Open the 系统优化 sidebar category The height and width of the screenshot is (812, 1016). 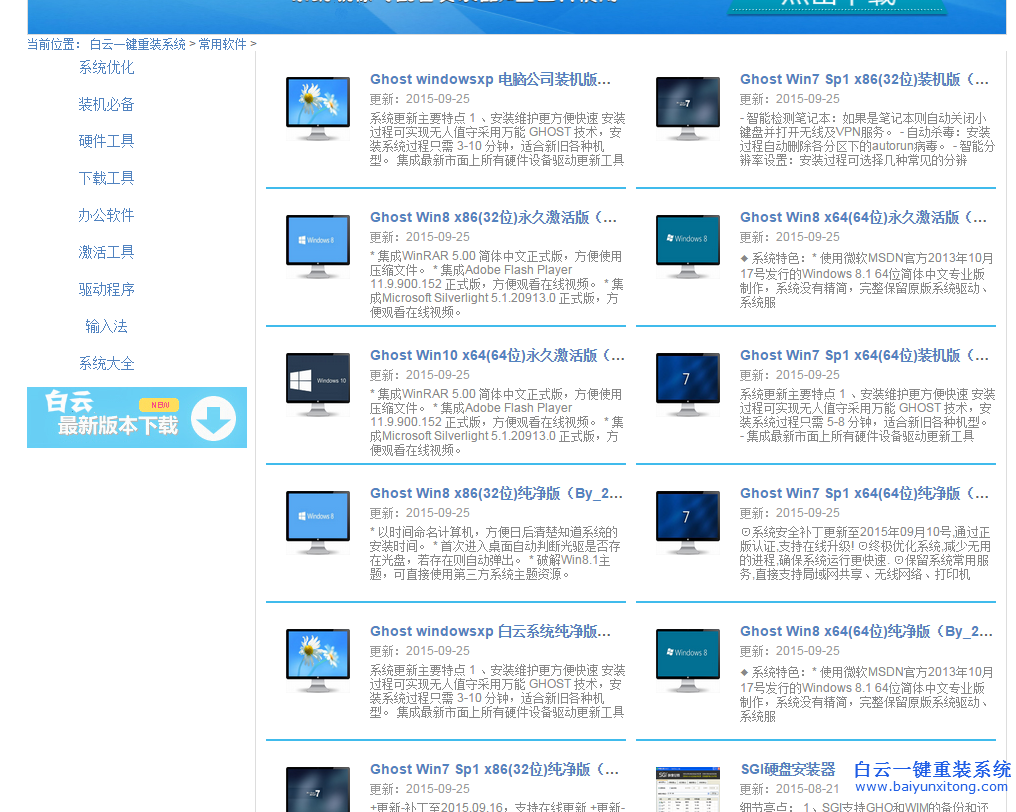click(x=106, y=67)
